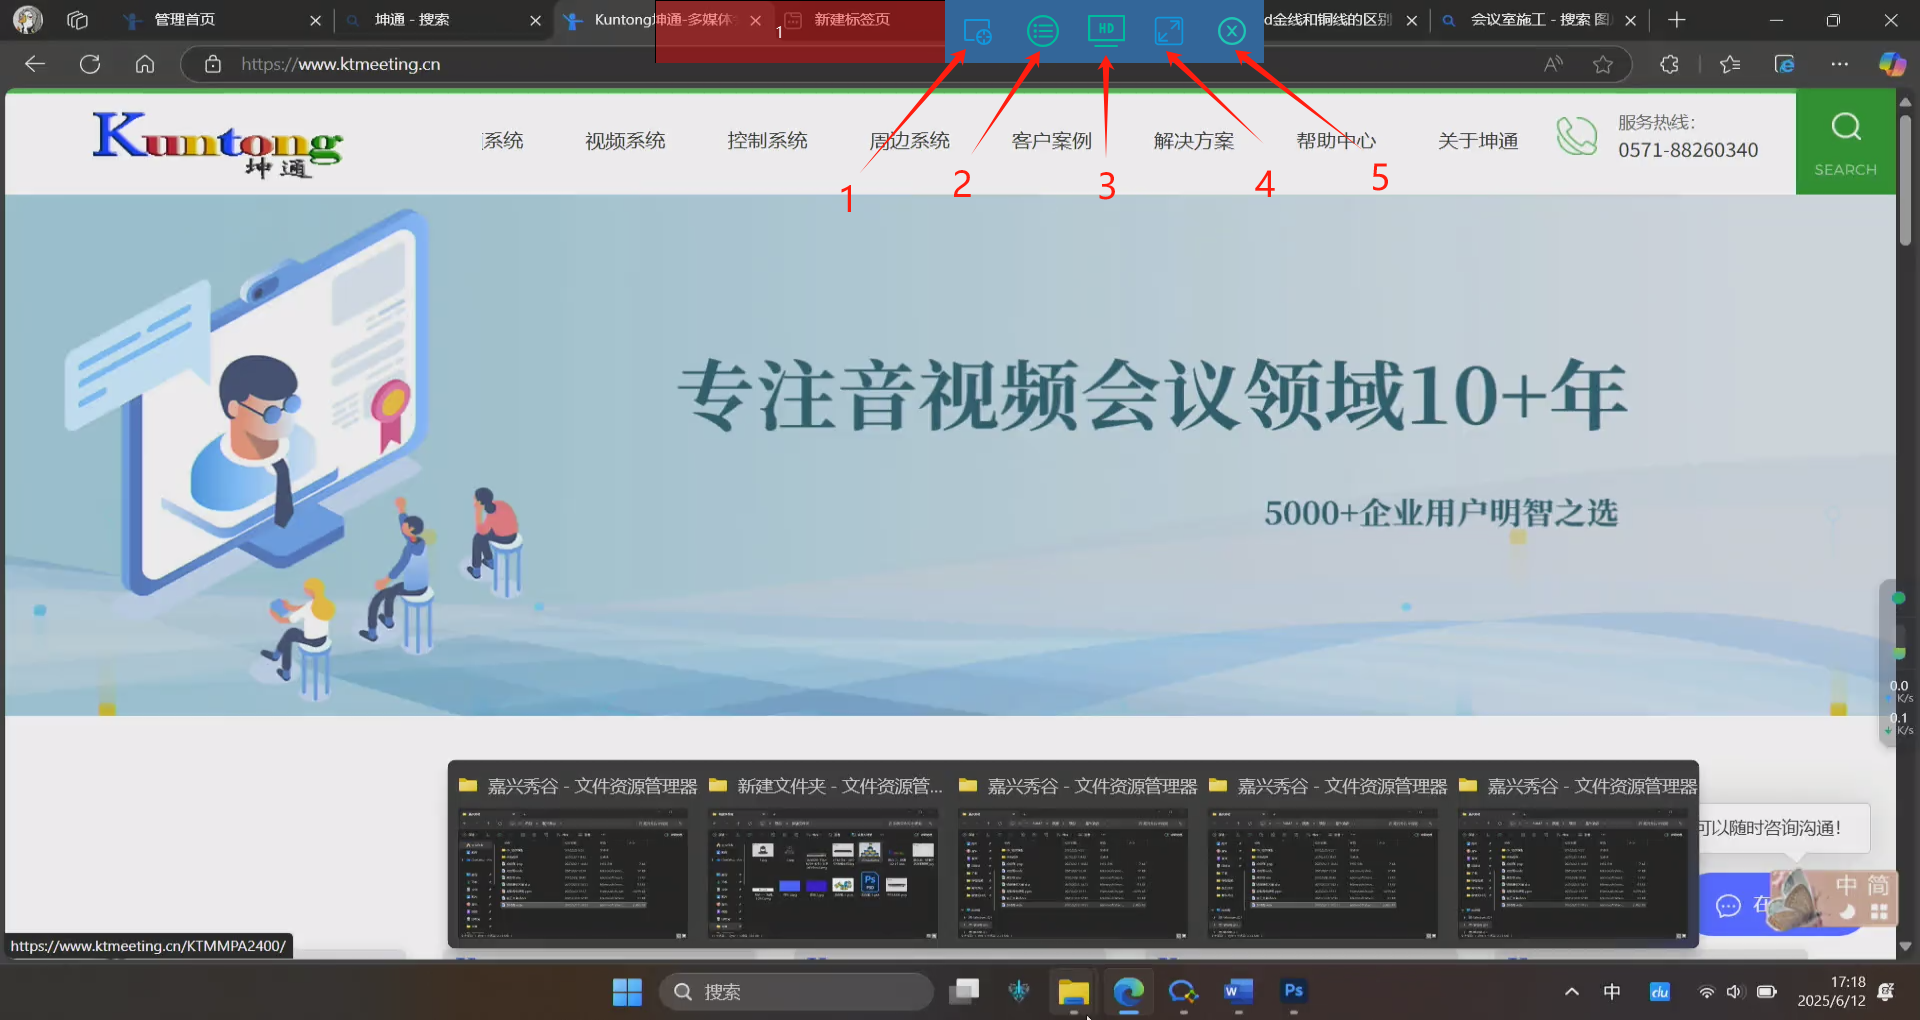Toggle the 简 simplified mode on the IME widget

tap(1878, 885)
